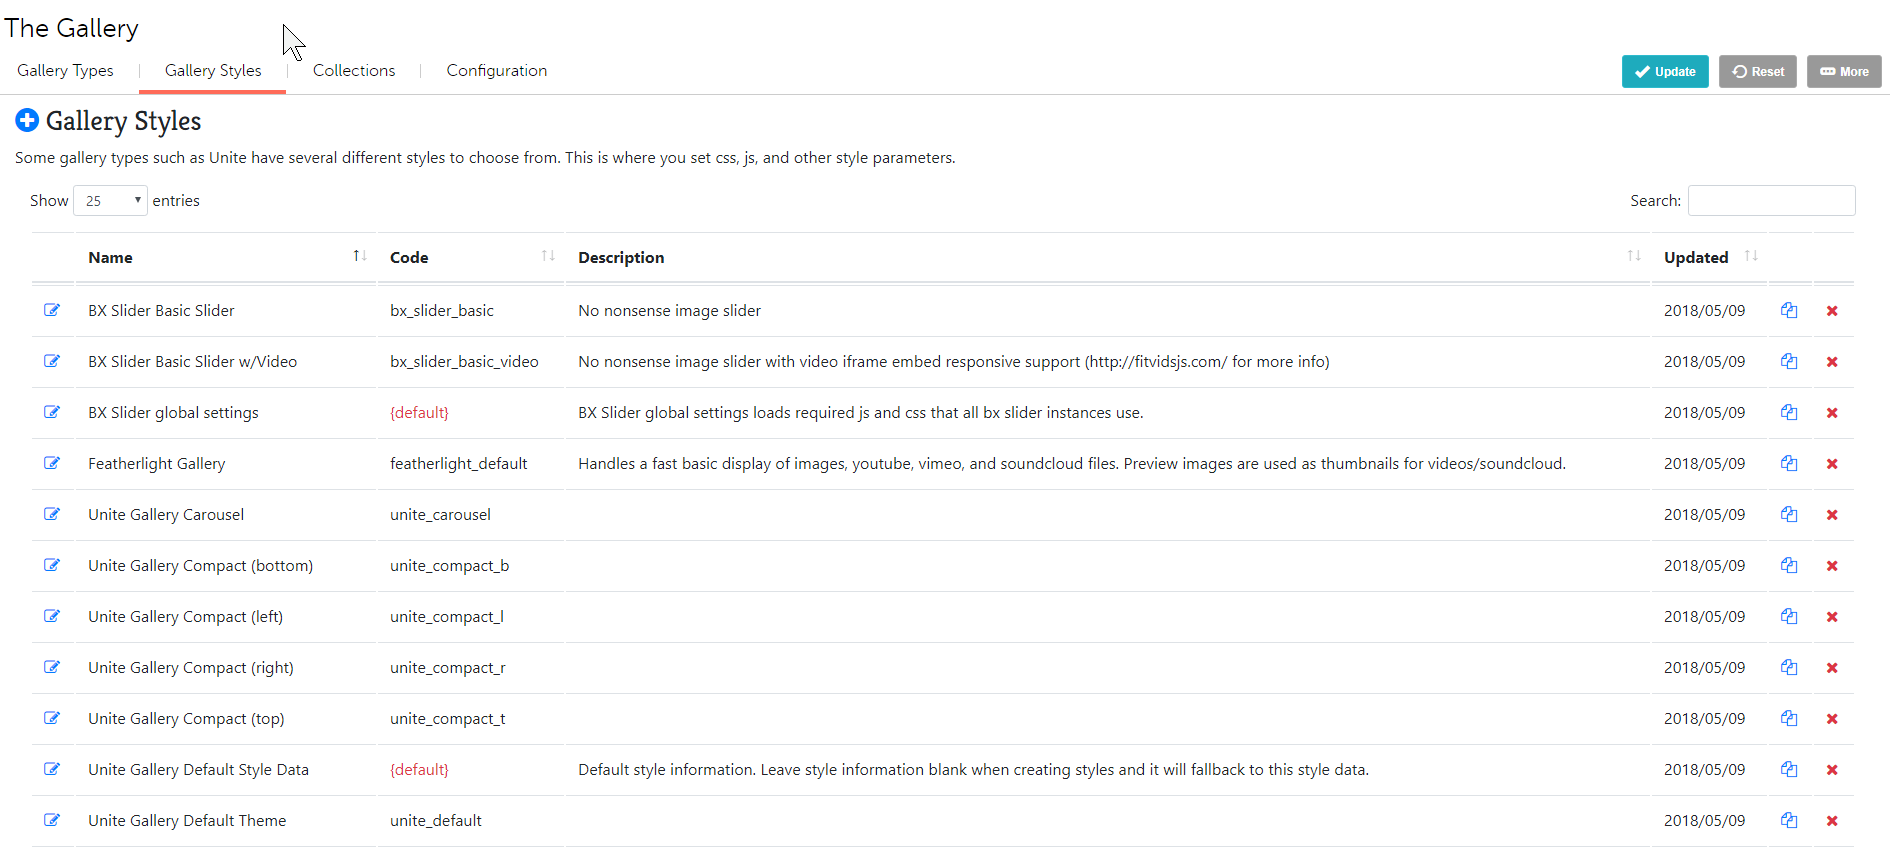The image size is (1890, 857).
Task: Switch to the Gallery Types tab
Action: pos(65,71)
